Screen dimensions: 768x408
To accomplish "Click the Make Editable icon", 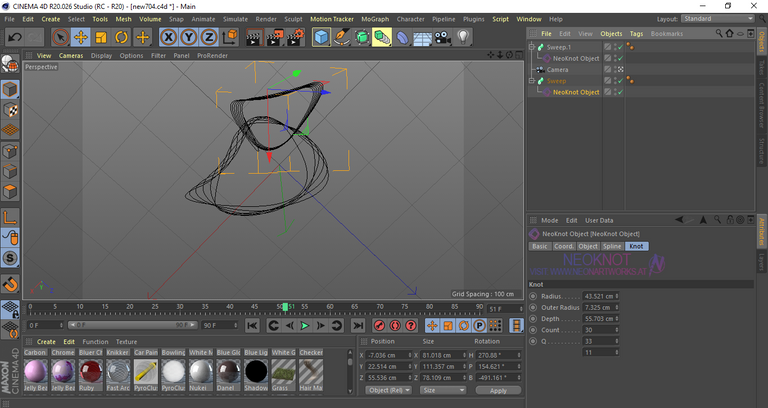I will point(10,64).
